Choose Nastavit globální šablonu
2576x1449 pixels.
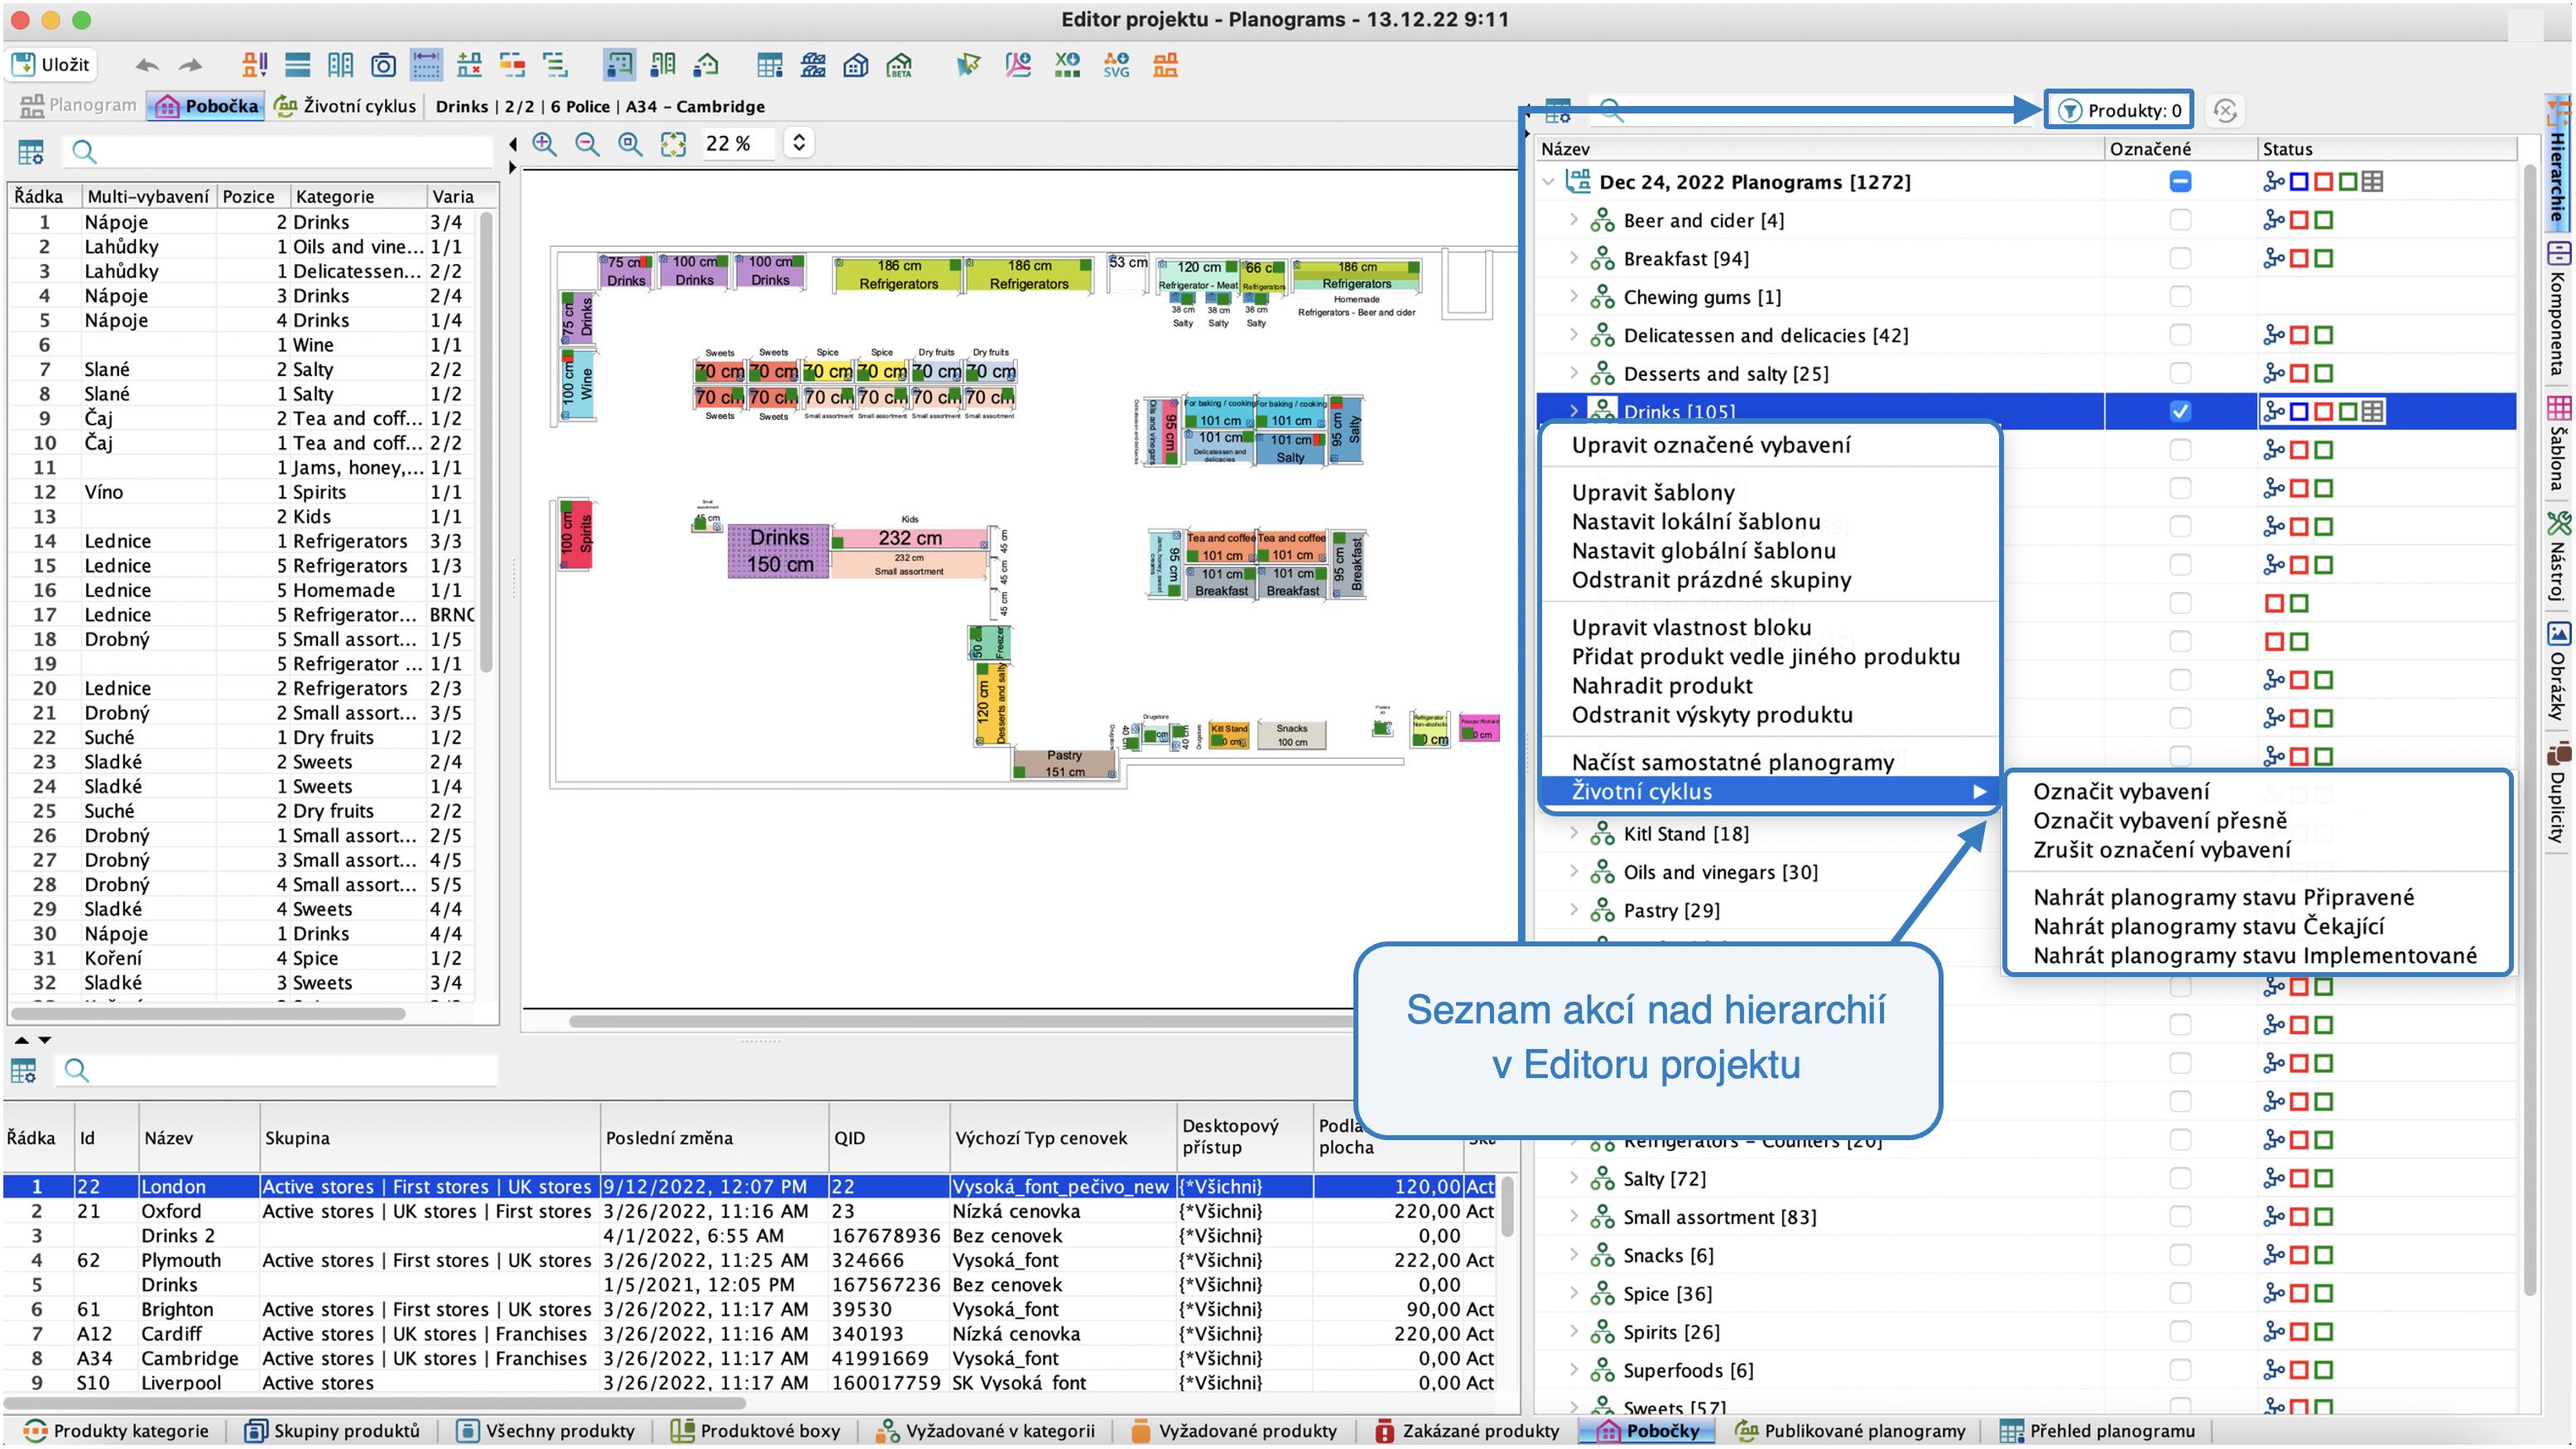pos(1703,550)
